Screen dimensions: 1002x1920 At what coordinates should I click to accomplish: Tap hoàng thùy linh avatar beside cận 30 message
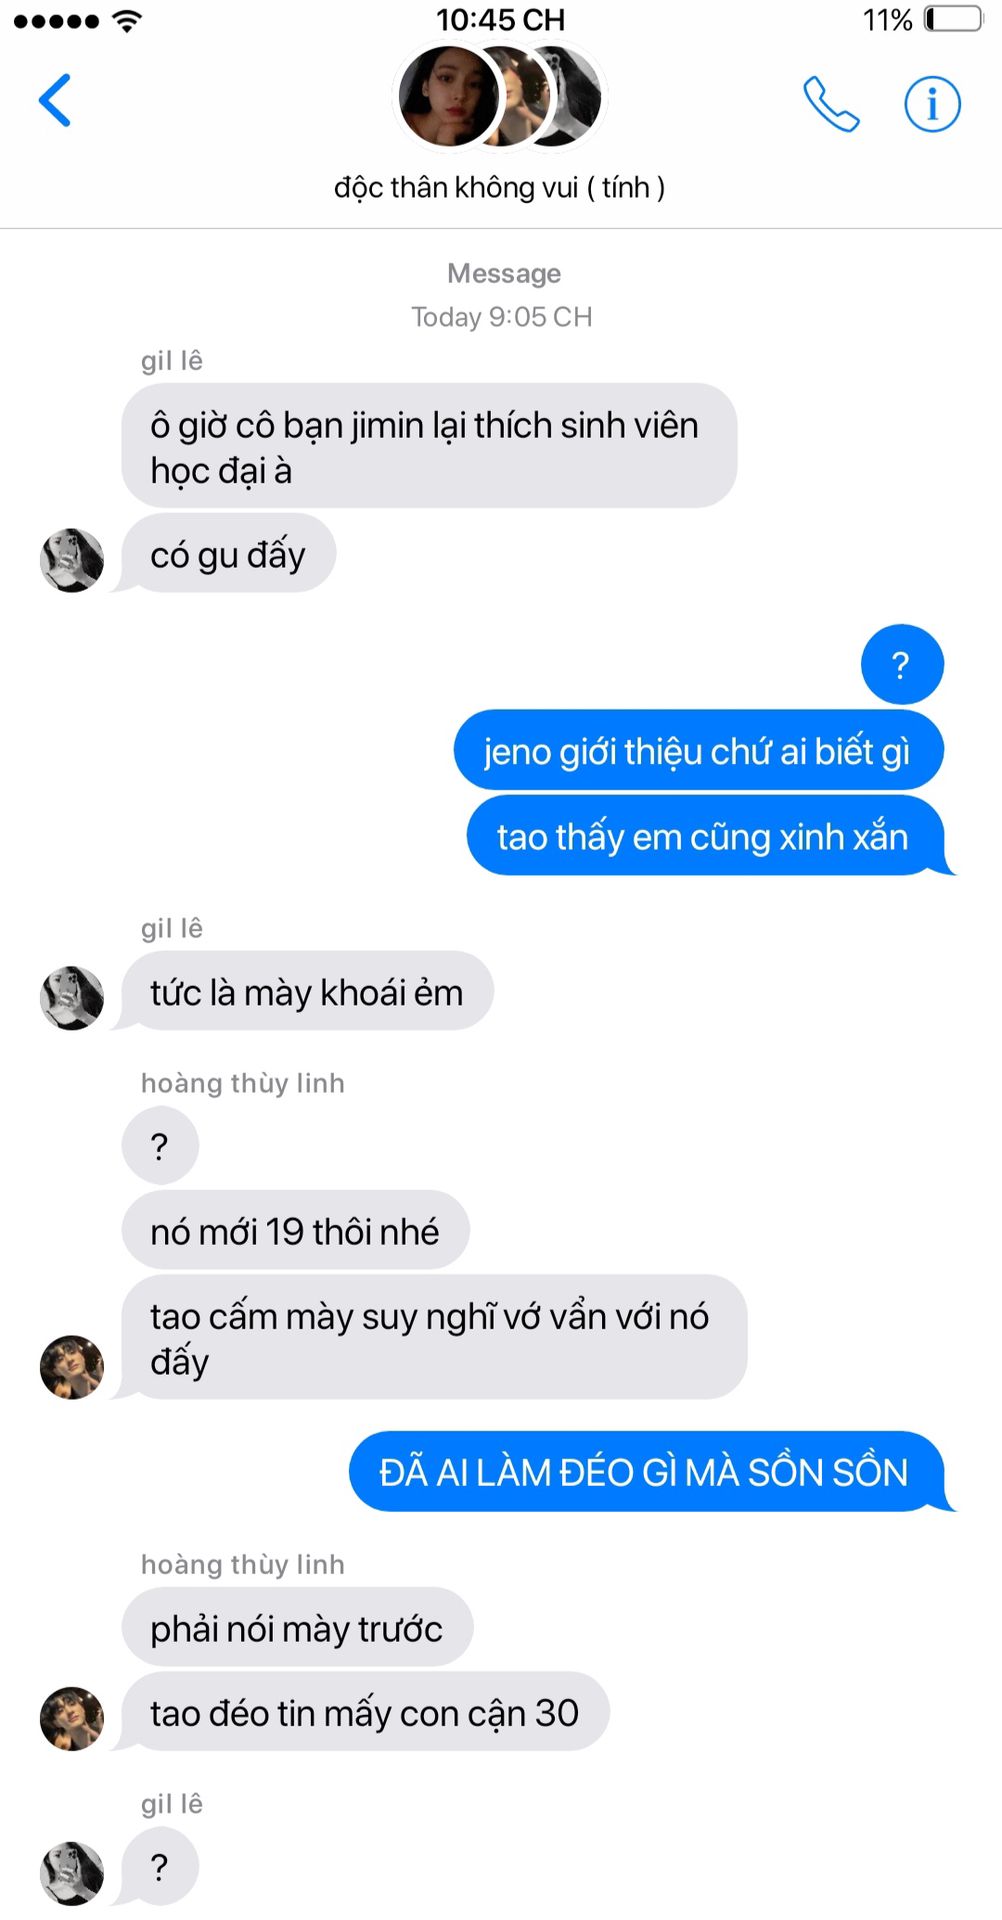pyautogui.click(x=72, y=1719)
